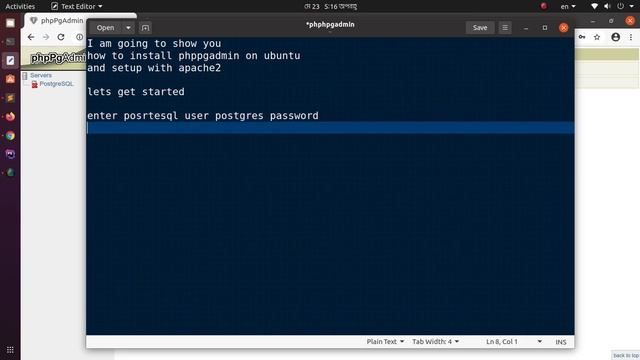Launch Firefox from the dock
Viewport: 640px width, 360px height.
tap(10, 117)
